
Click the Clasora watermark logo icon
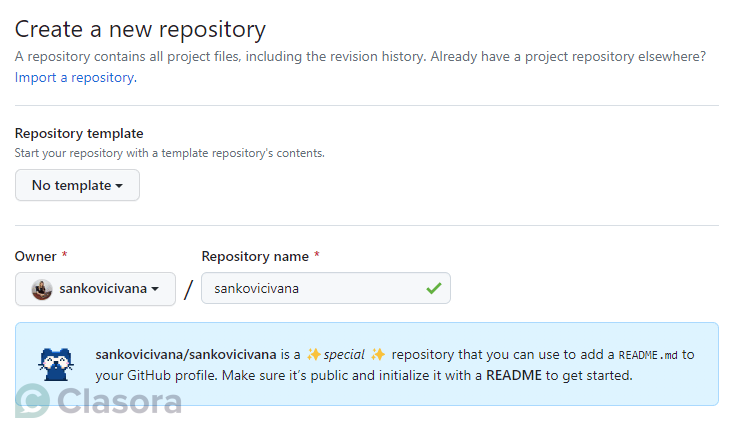click(x=33, y=401)
